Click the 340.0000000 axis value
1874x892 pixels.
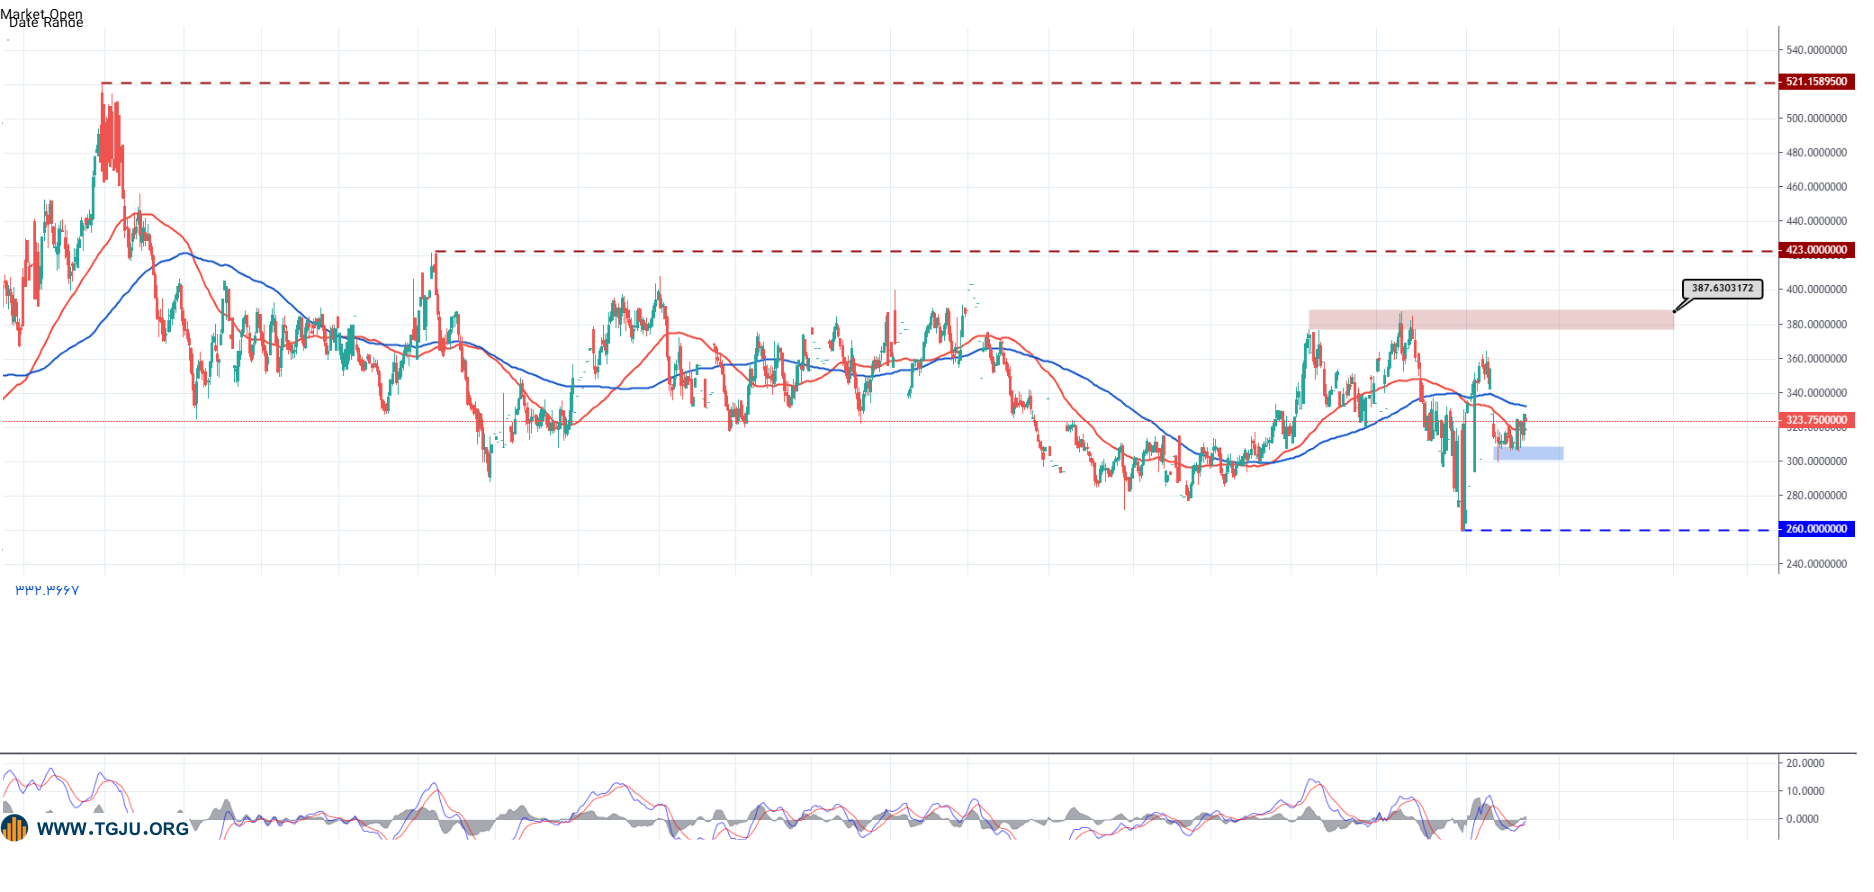pyautogui.click(x=1816, y=393)
